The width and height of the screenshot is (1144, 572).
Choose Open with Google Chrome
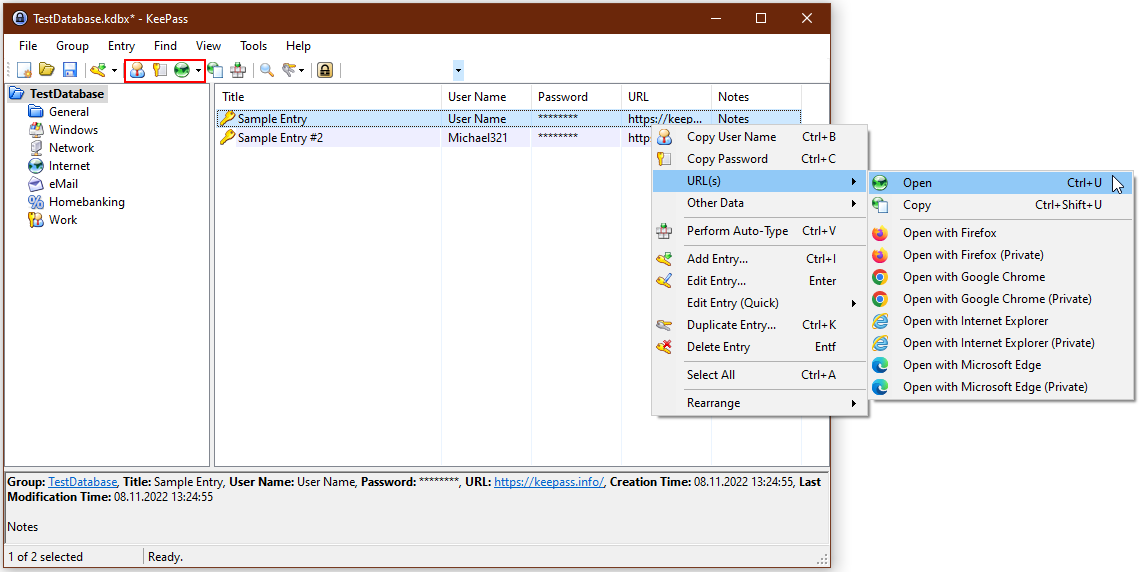click(1000, 277)
